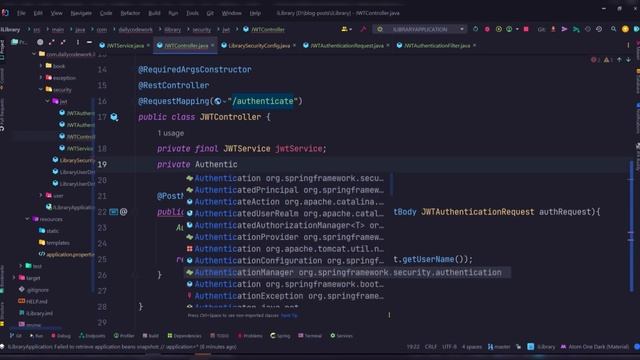The width and height of the screenshot is (640, 360).
Task: Open the Spring tool window
Action: pos(280,336)
